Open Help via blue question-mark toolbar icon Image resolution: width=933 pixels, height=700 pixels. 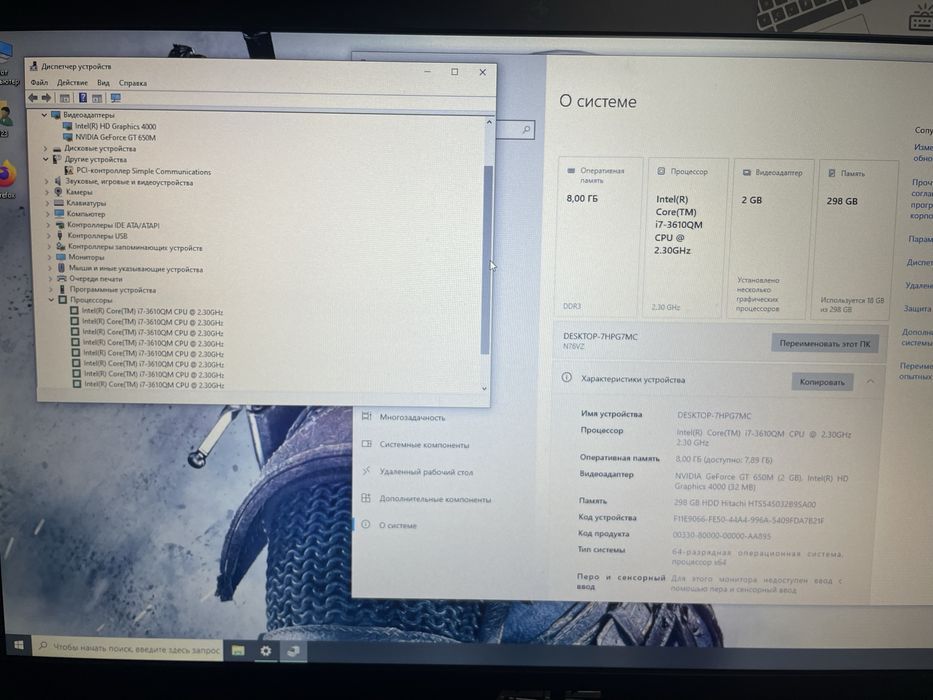pyautogui.click(x=83, y=98)
